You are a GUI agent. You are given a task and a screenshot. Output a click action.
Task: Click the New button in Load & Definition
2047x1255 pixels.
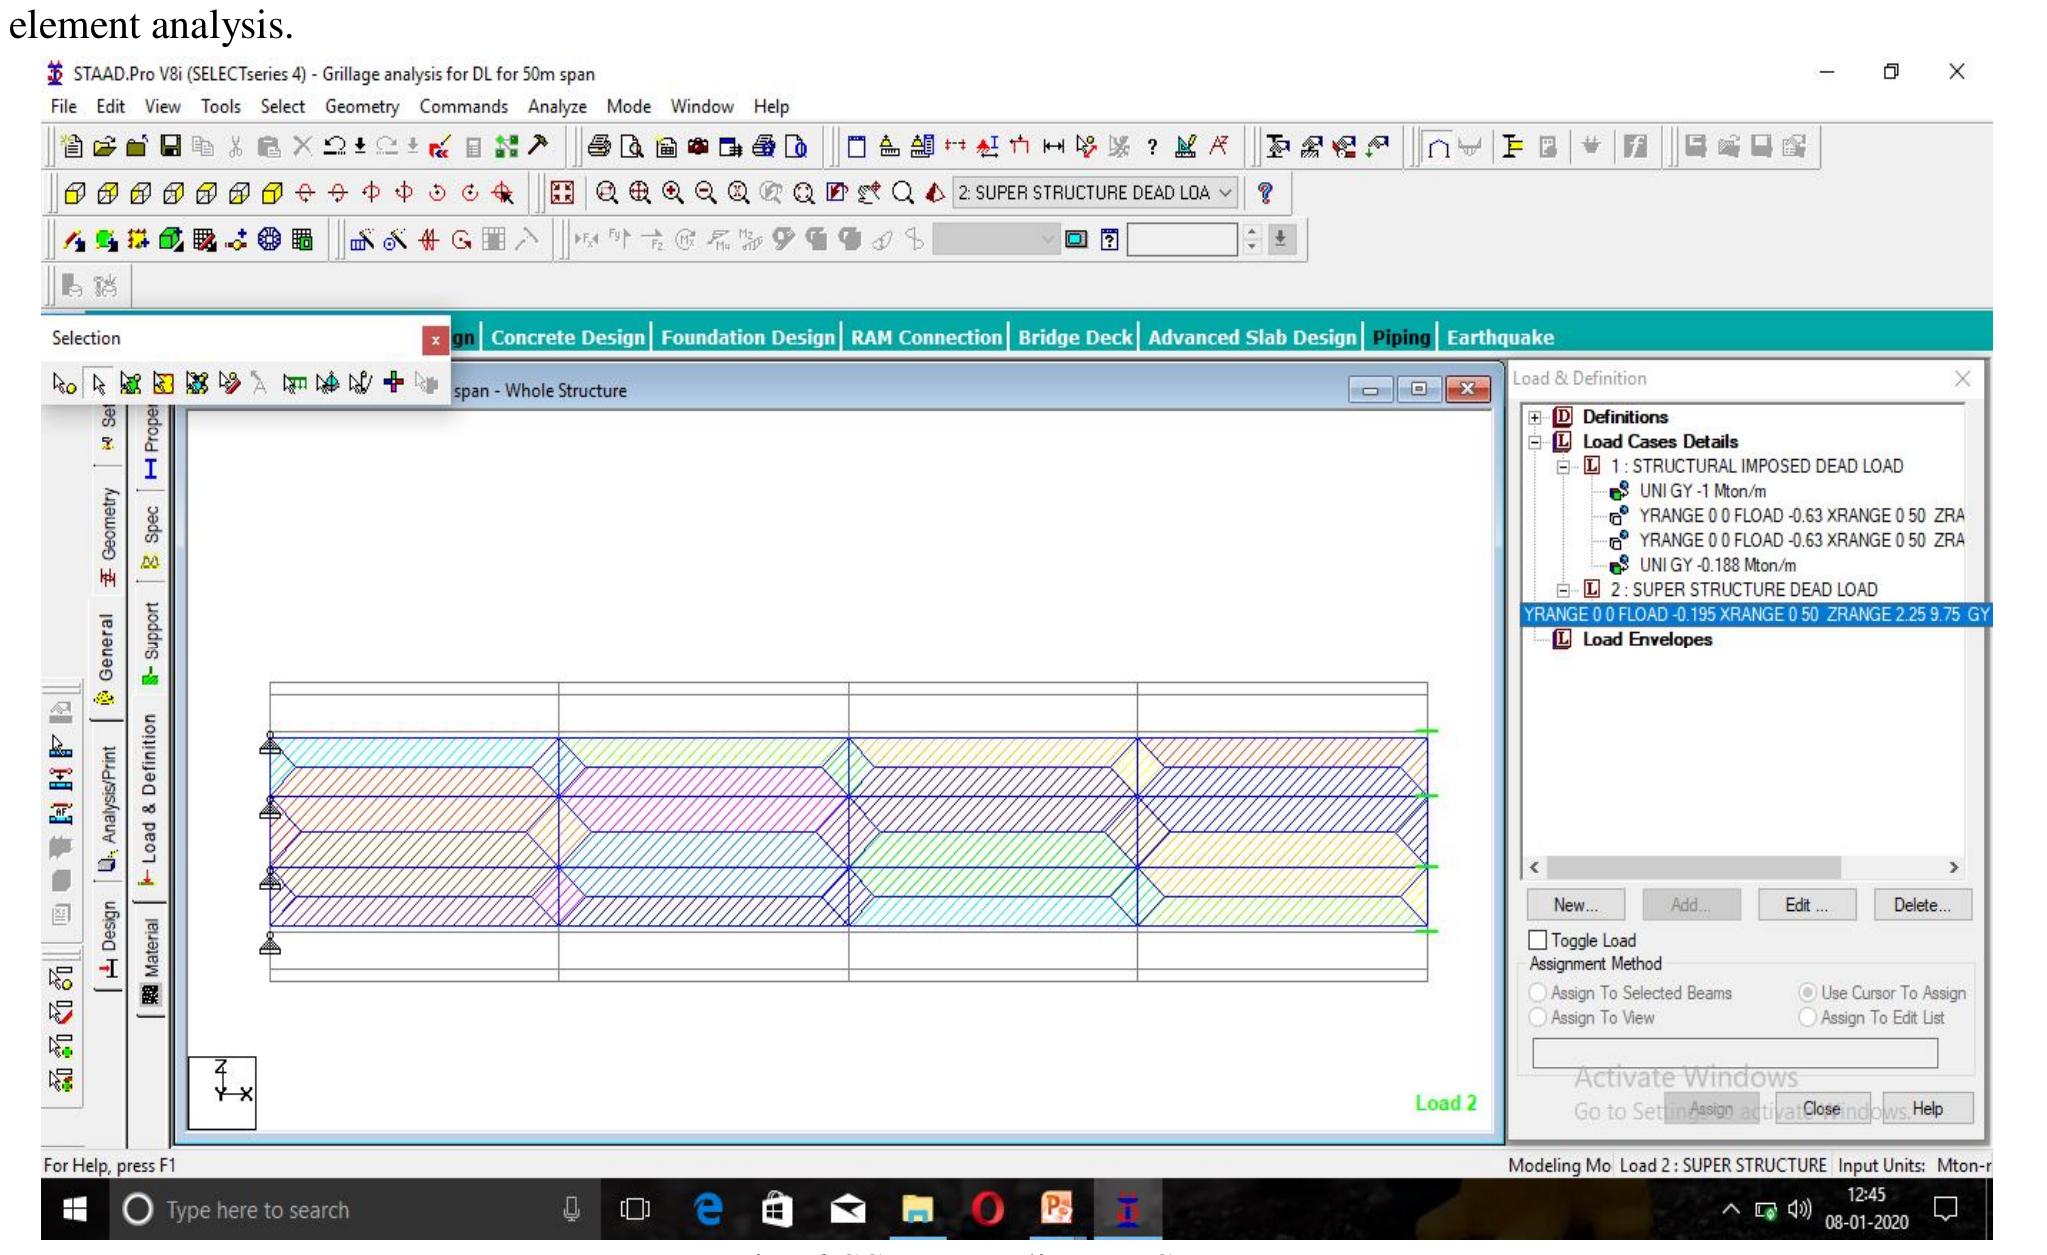pos(1575,904)
